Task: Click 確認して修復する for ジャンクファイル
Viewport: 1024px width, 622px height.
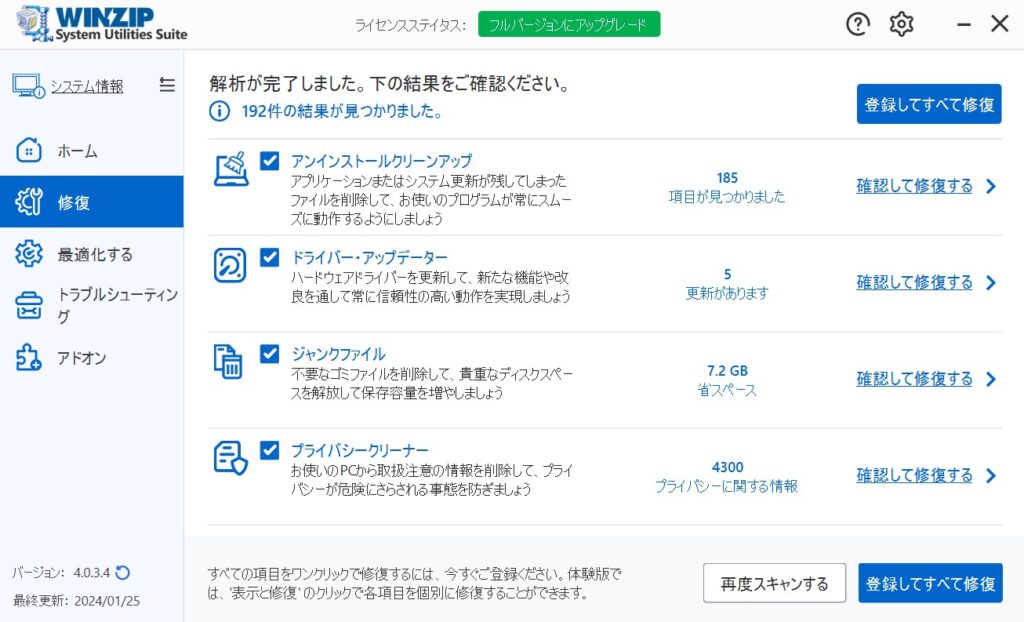Action: coord(914,379)
